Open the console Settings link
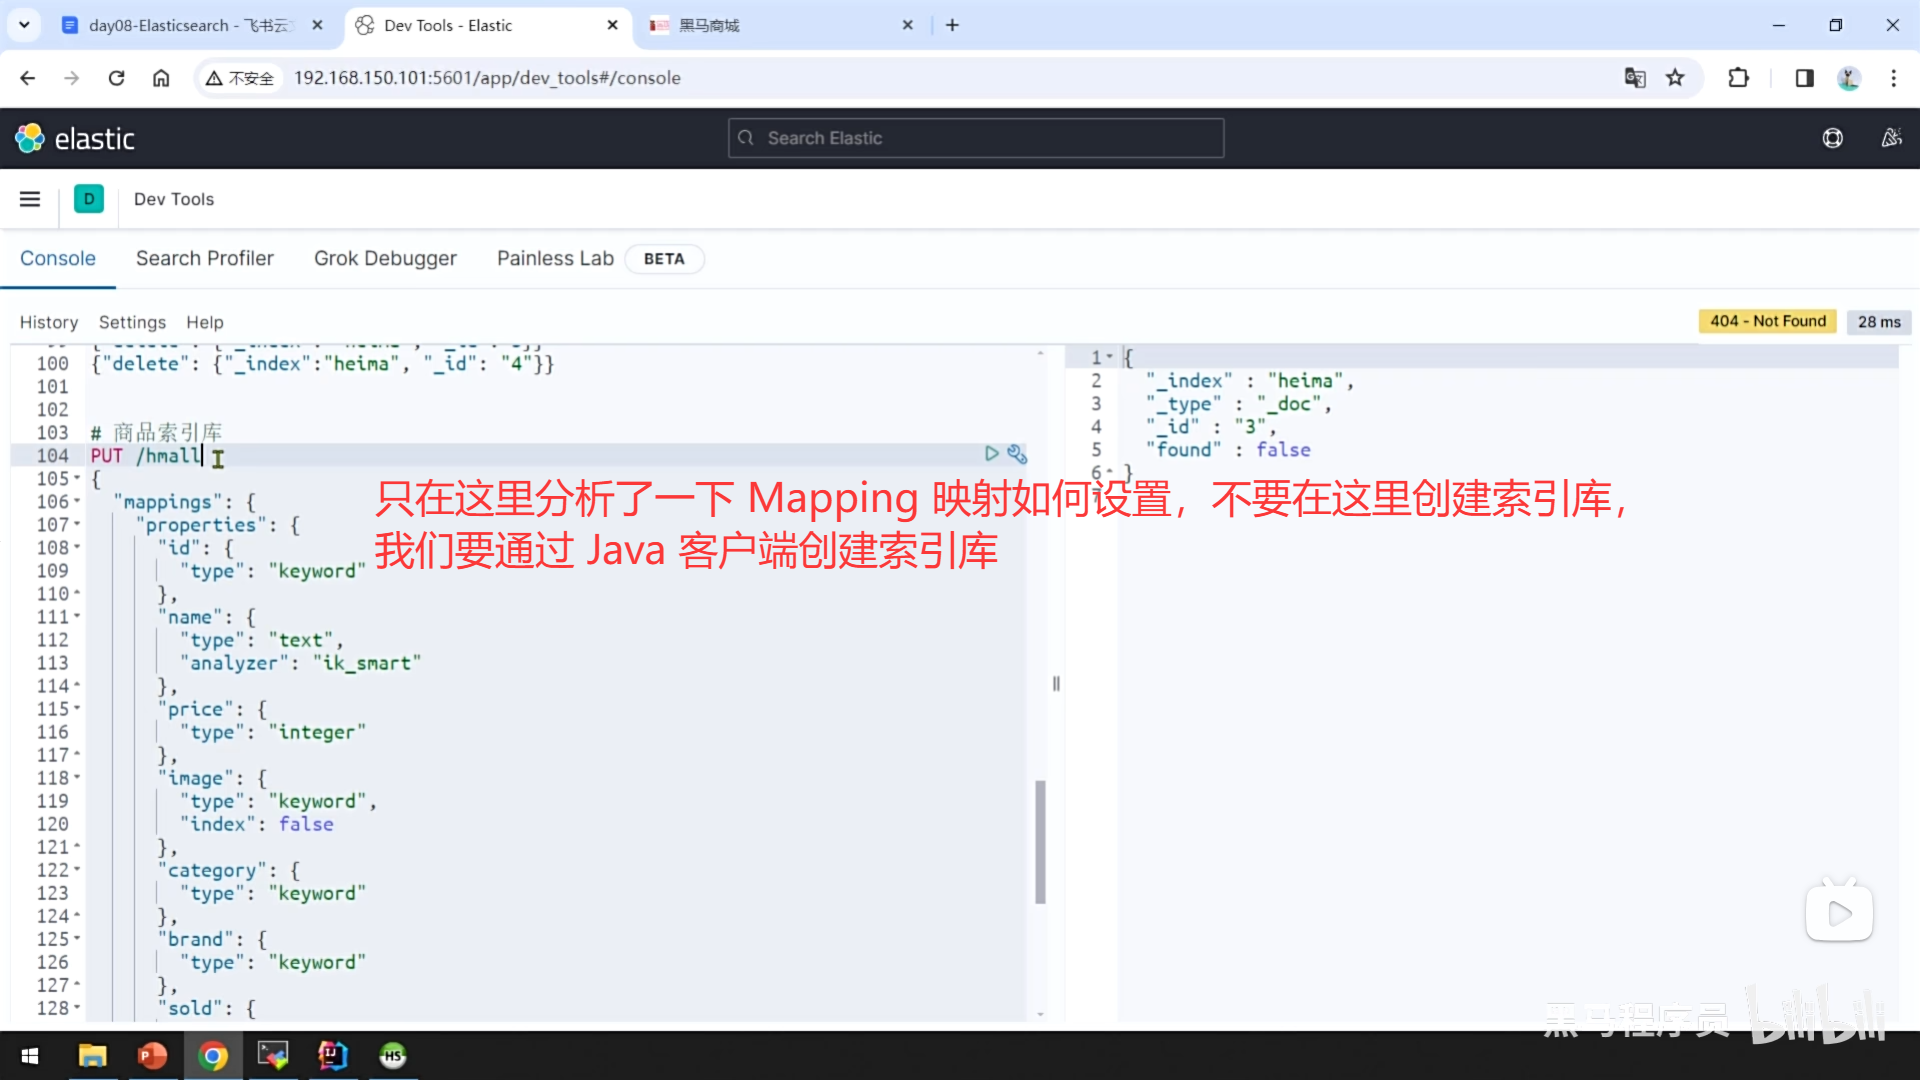1920x1080 pixels. click(132, 322)
